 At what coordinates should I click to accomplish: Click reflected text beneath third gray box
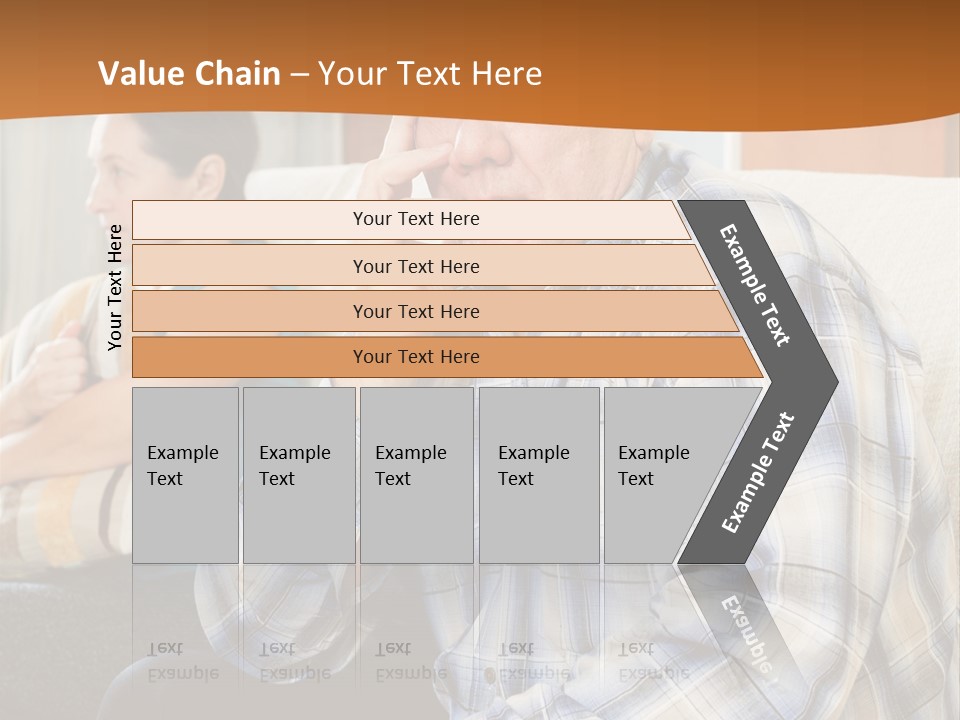tap(410, 660)
